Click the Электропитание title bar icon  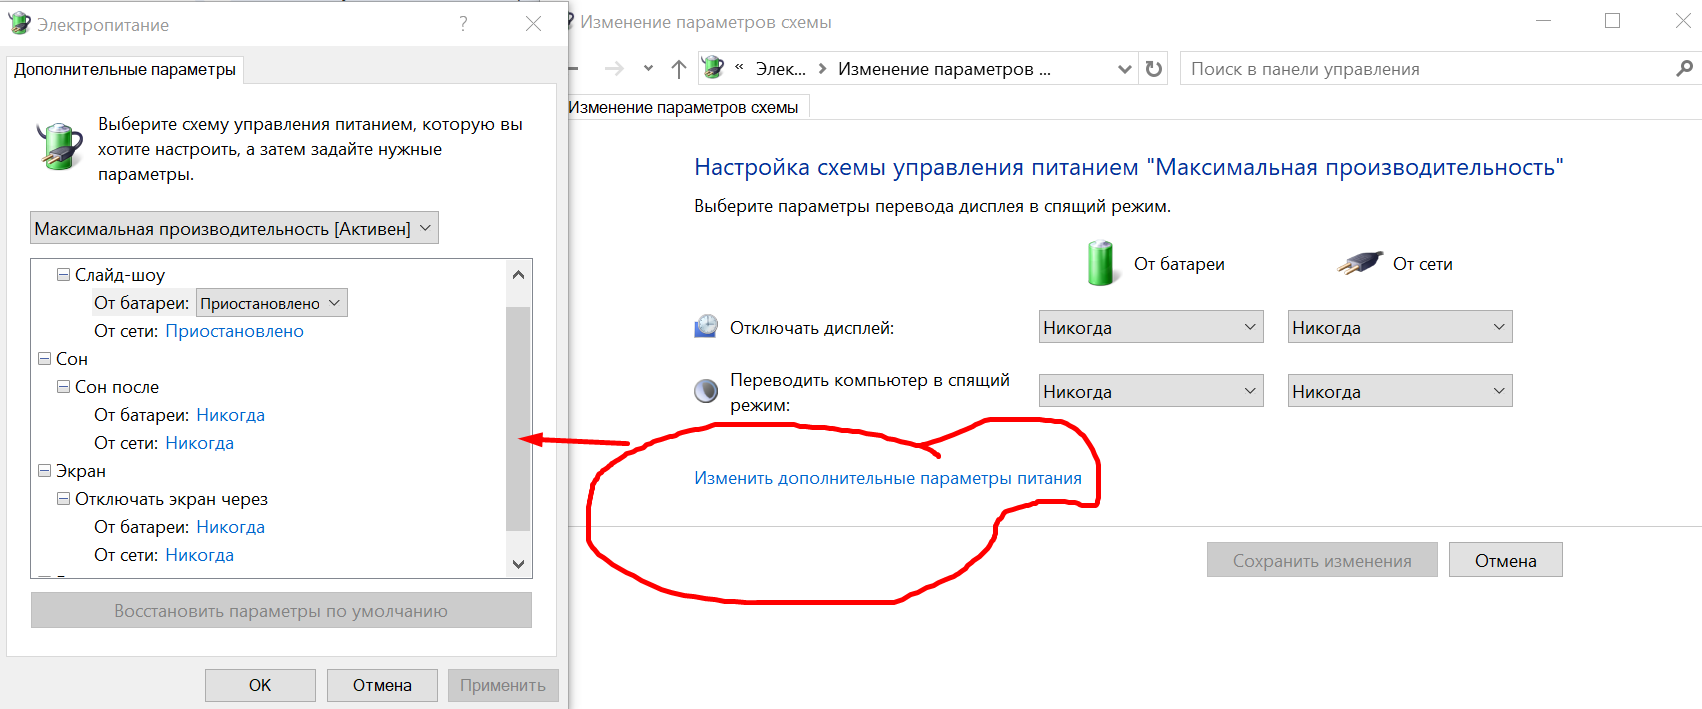[x=19, y=23]
